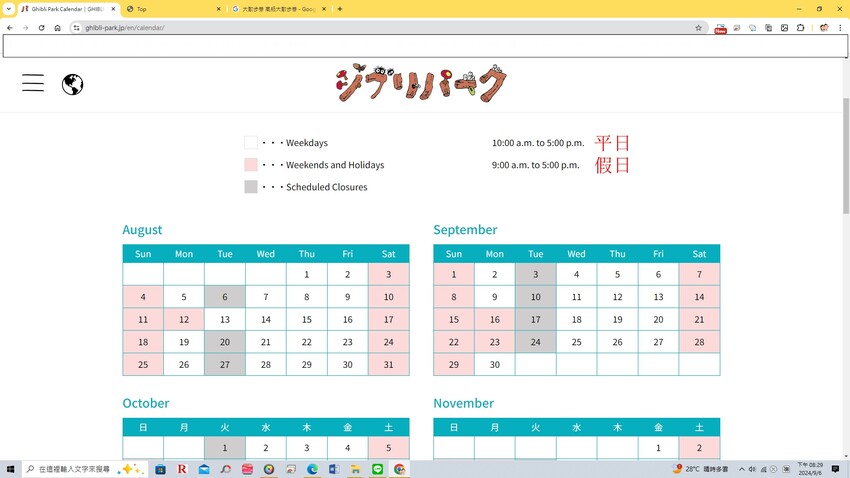Open the Mail app in taskbar

point(204,469)
